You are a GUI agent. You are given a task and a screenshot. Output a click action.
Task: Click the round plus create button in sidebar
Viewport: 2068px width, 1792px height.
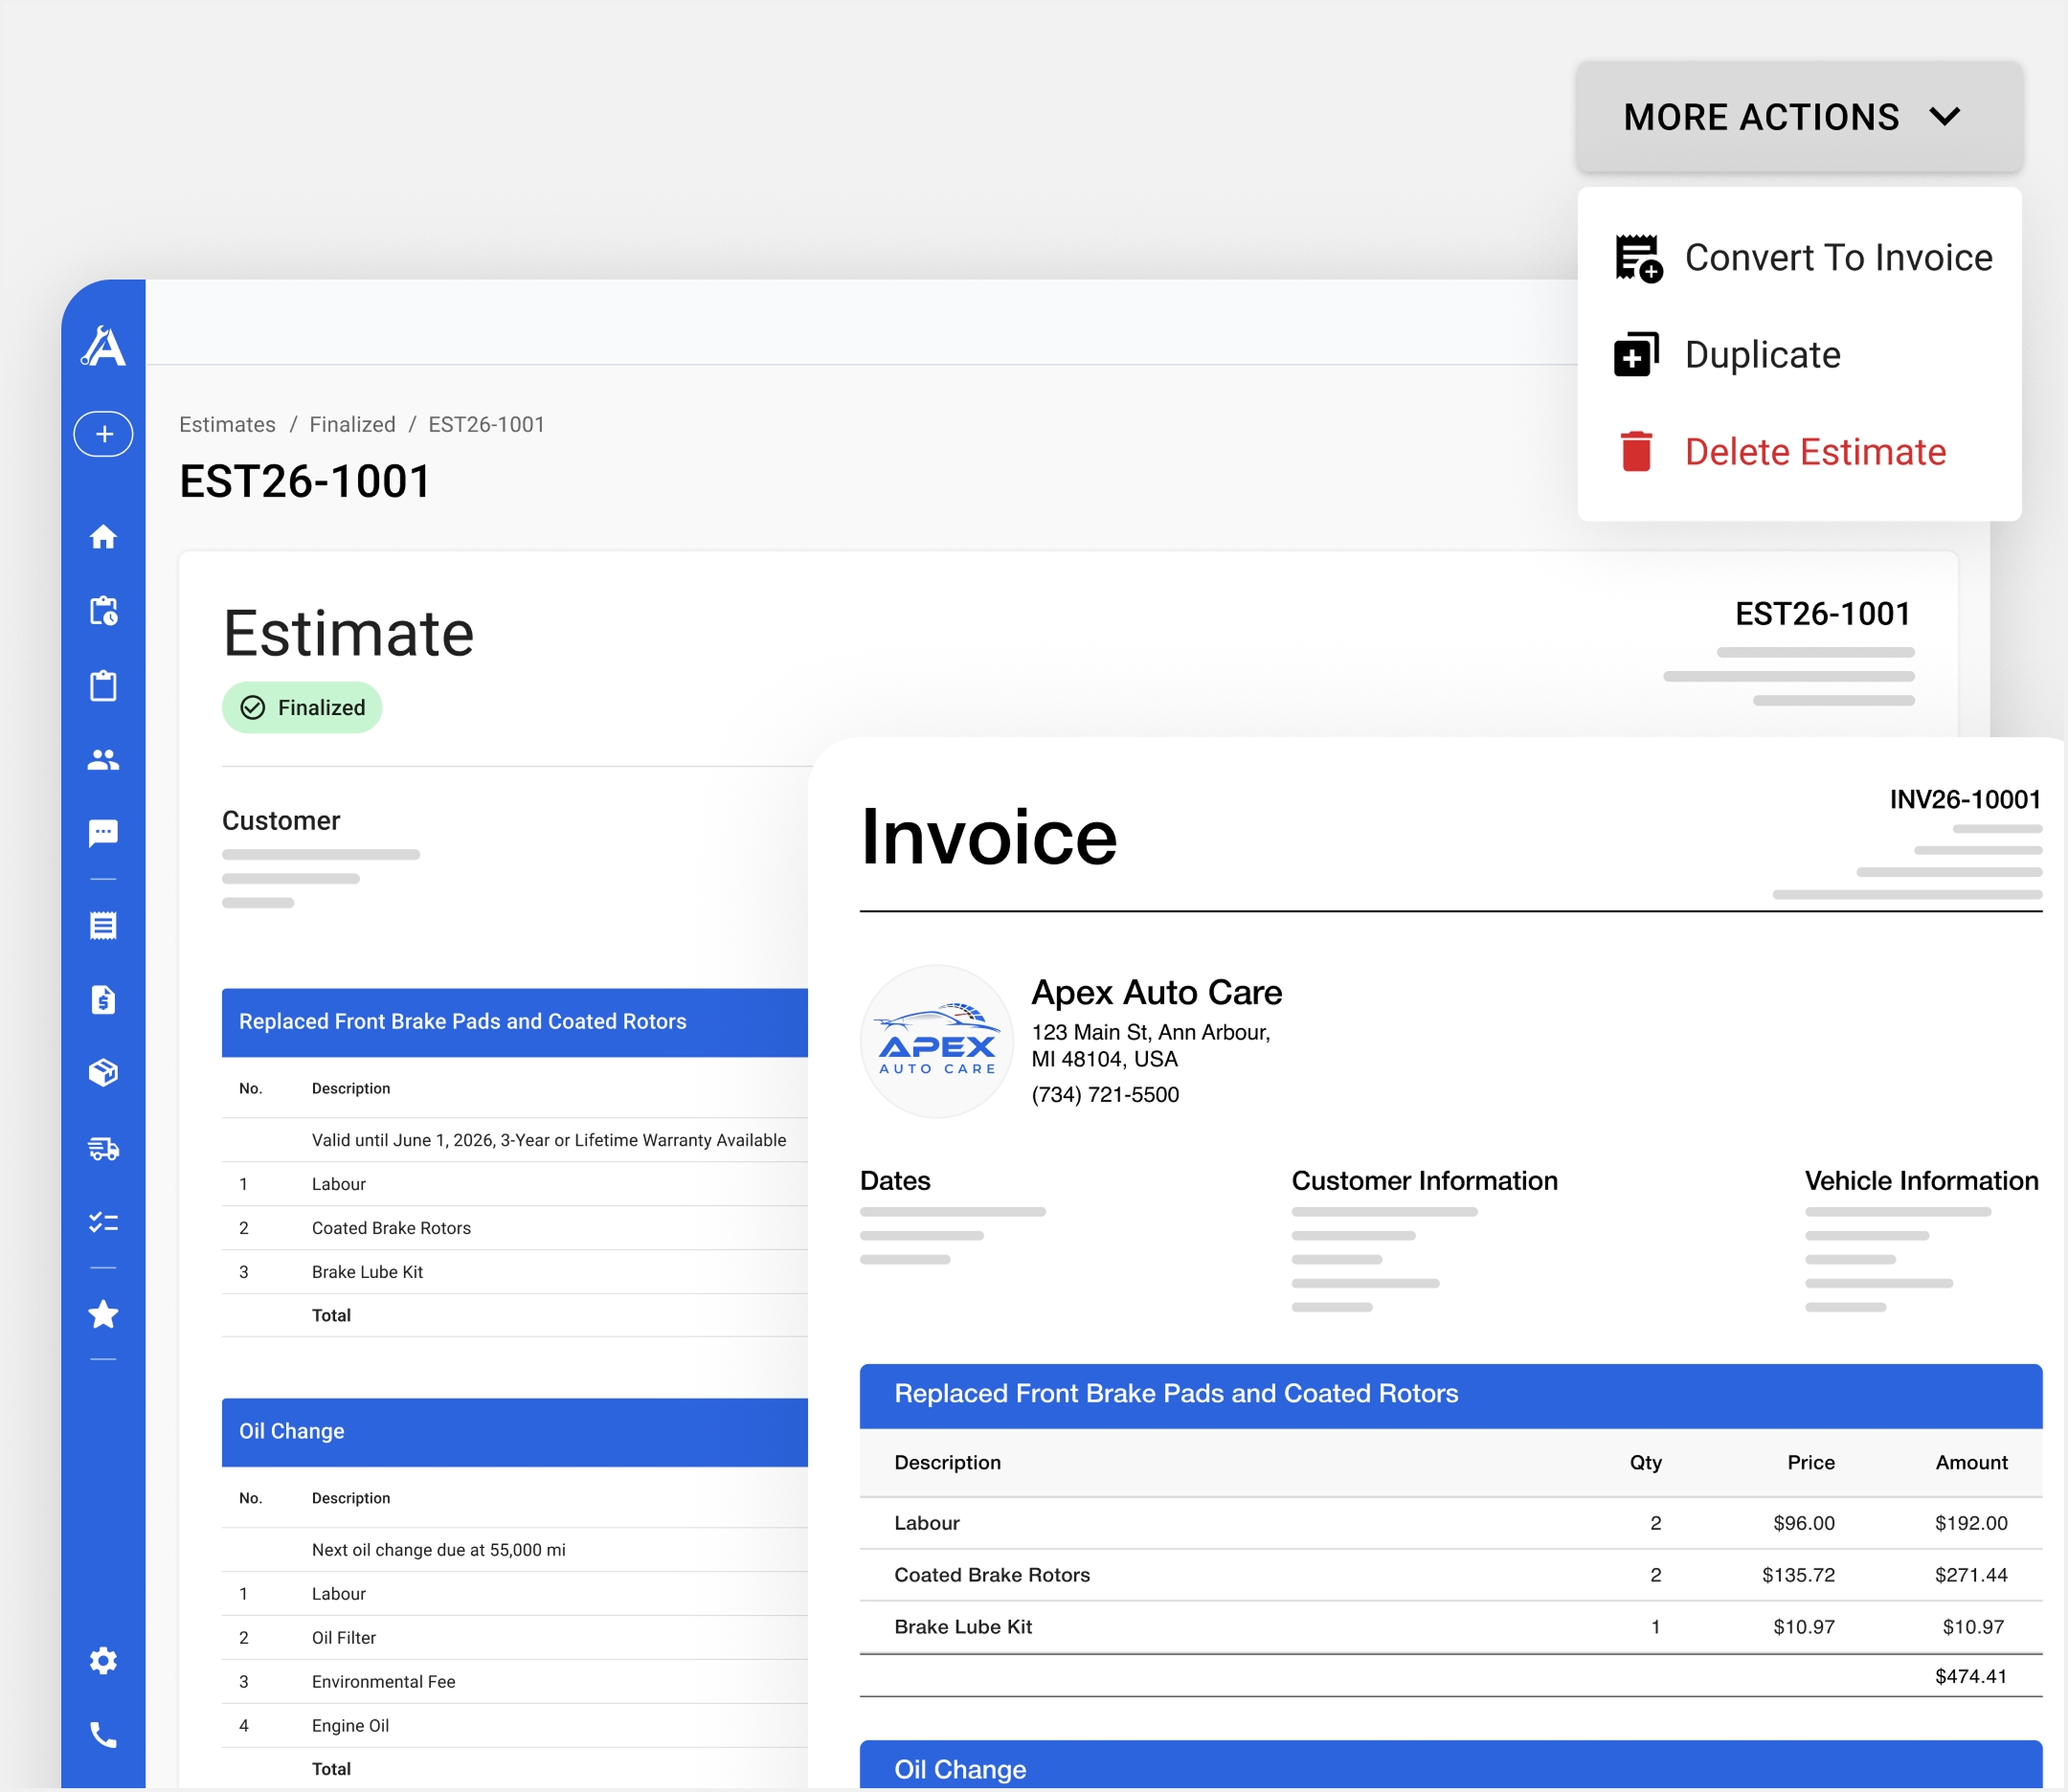103,434
